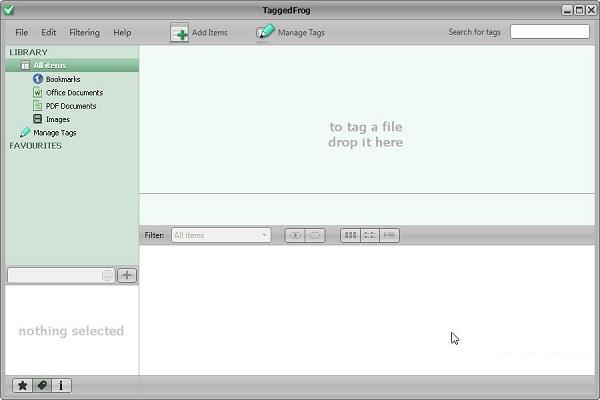
Task: Select Office Documents in library tree
Action: (75, 93)
